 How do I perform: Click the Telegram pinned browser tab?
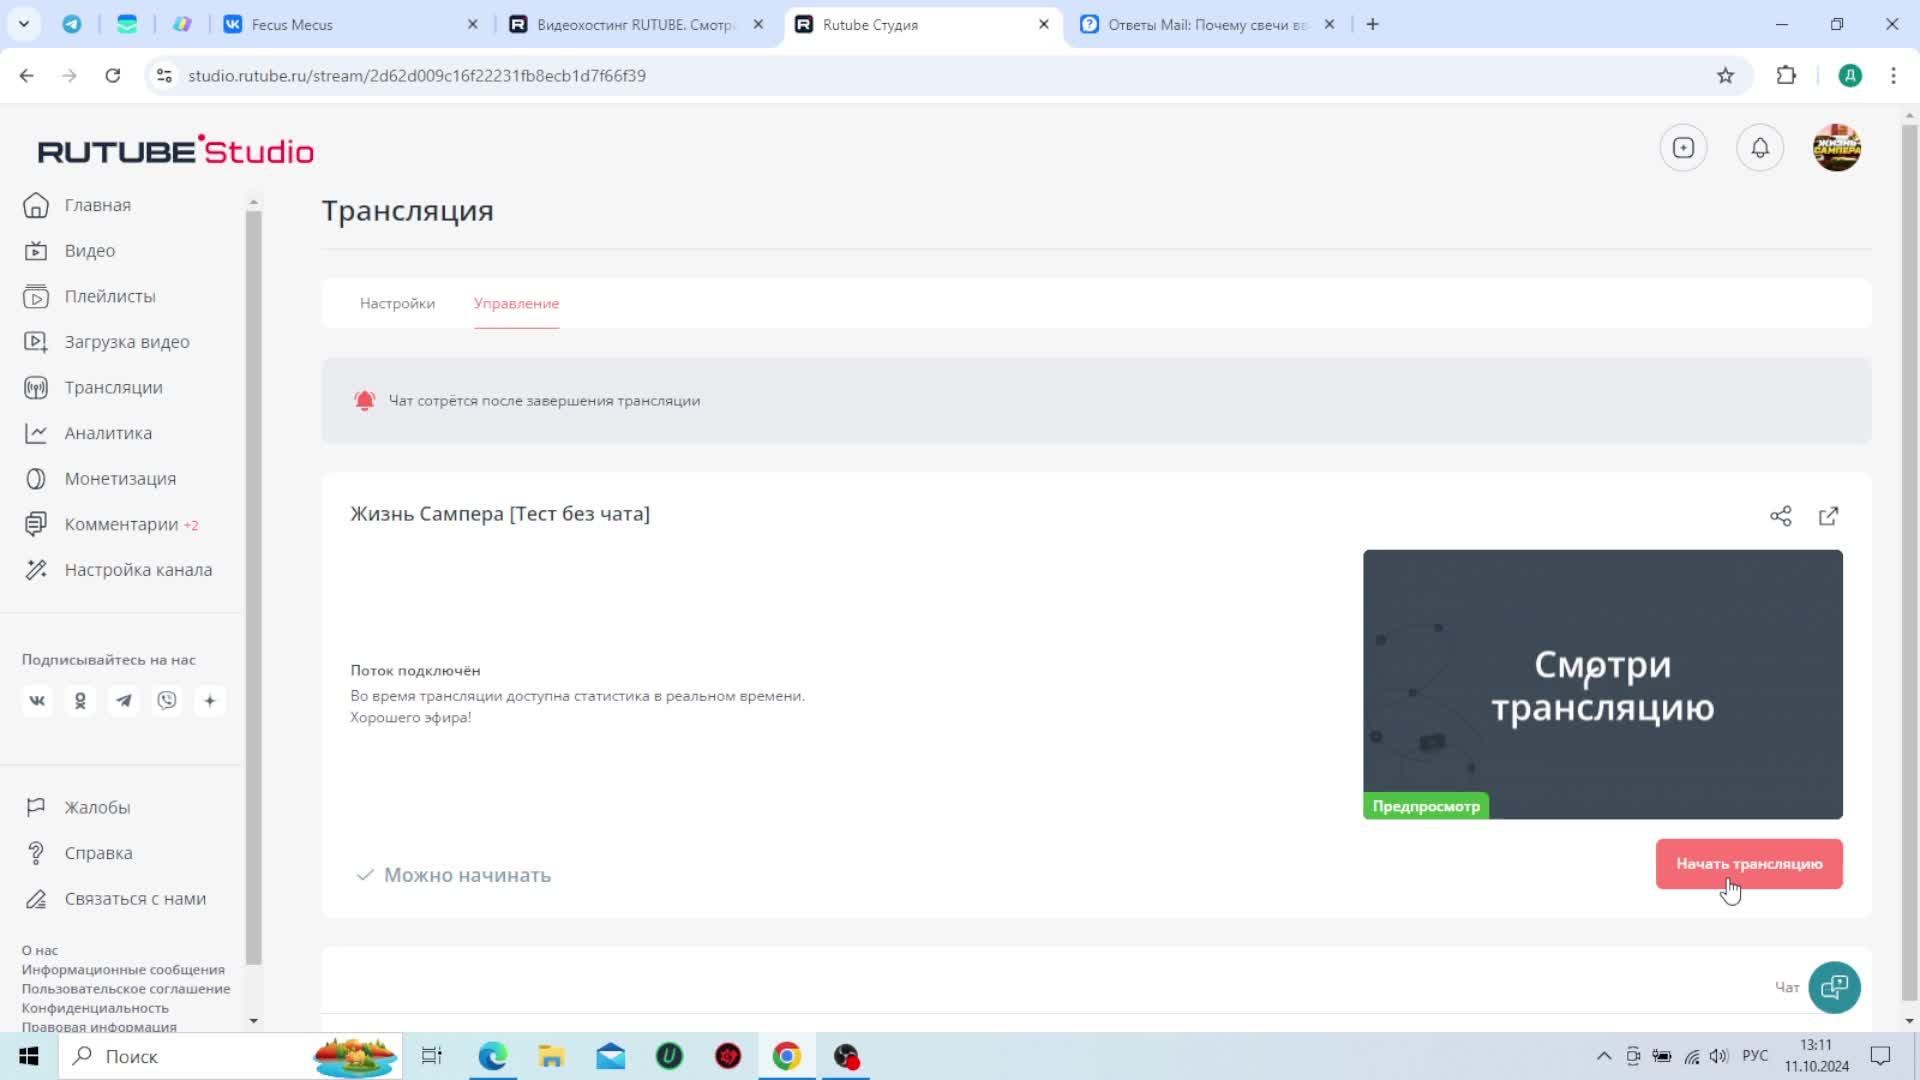point(72,24)
